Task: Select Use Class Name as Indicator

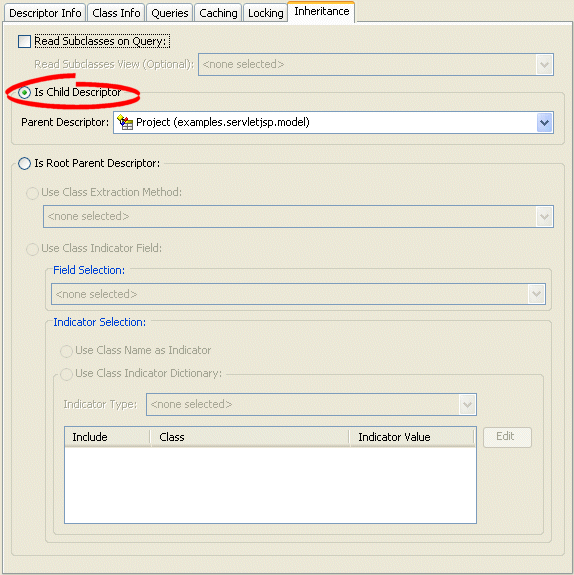Action: [x=66, y=351]
